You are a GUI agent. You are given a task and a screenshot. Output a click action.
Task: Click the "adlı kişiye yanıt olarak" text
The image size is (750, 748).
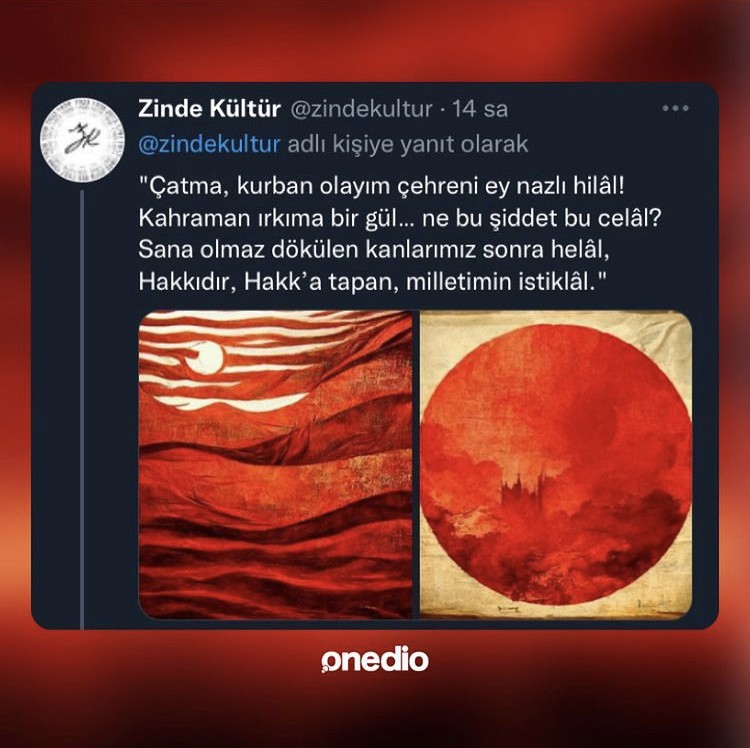408,144
